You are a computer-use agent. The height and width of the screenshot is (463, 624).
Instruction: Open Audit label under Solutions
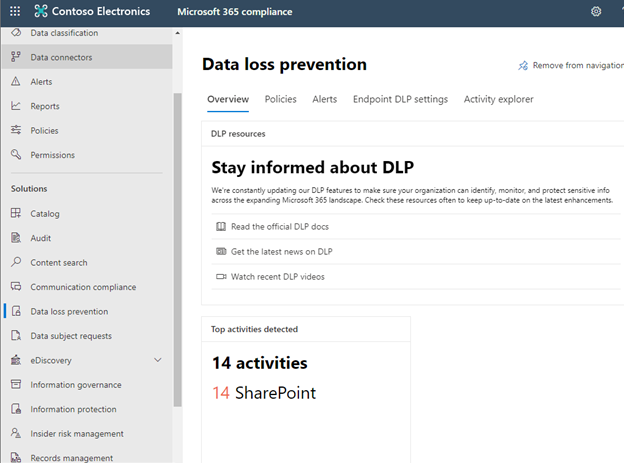click(41, 238)
